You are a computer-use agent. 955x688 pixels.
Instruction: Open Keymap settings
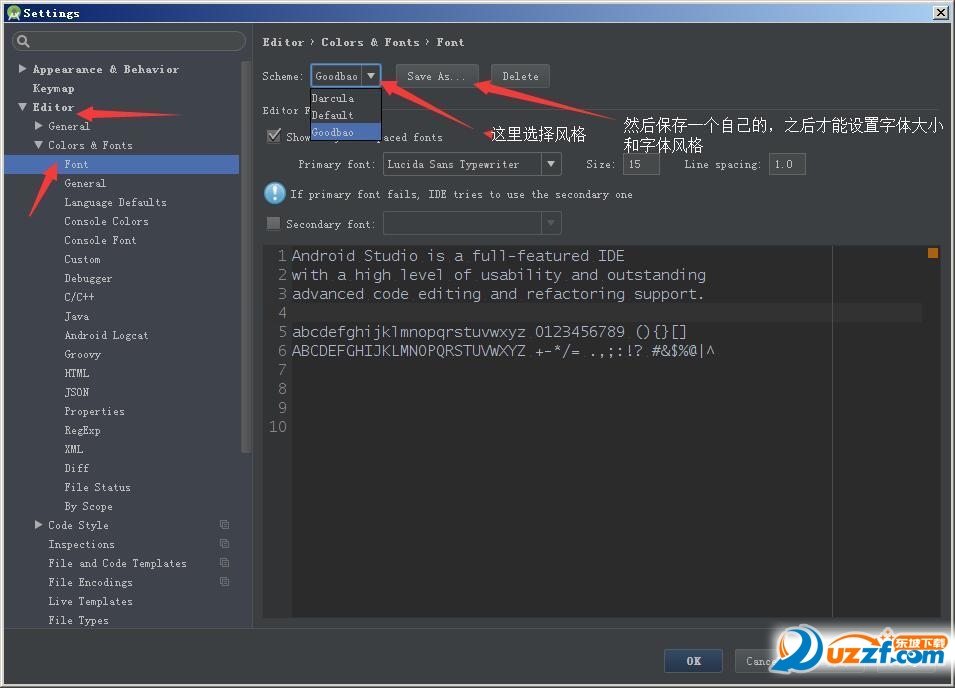pyautogui.click(x=54, y=88)
